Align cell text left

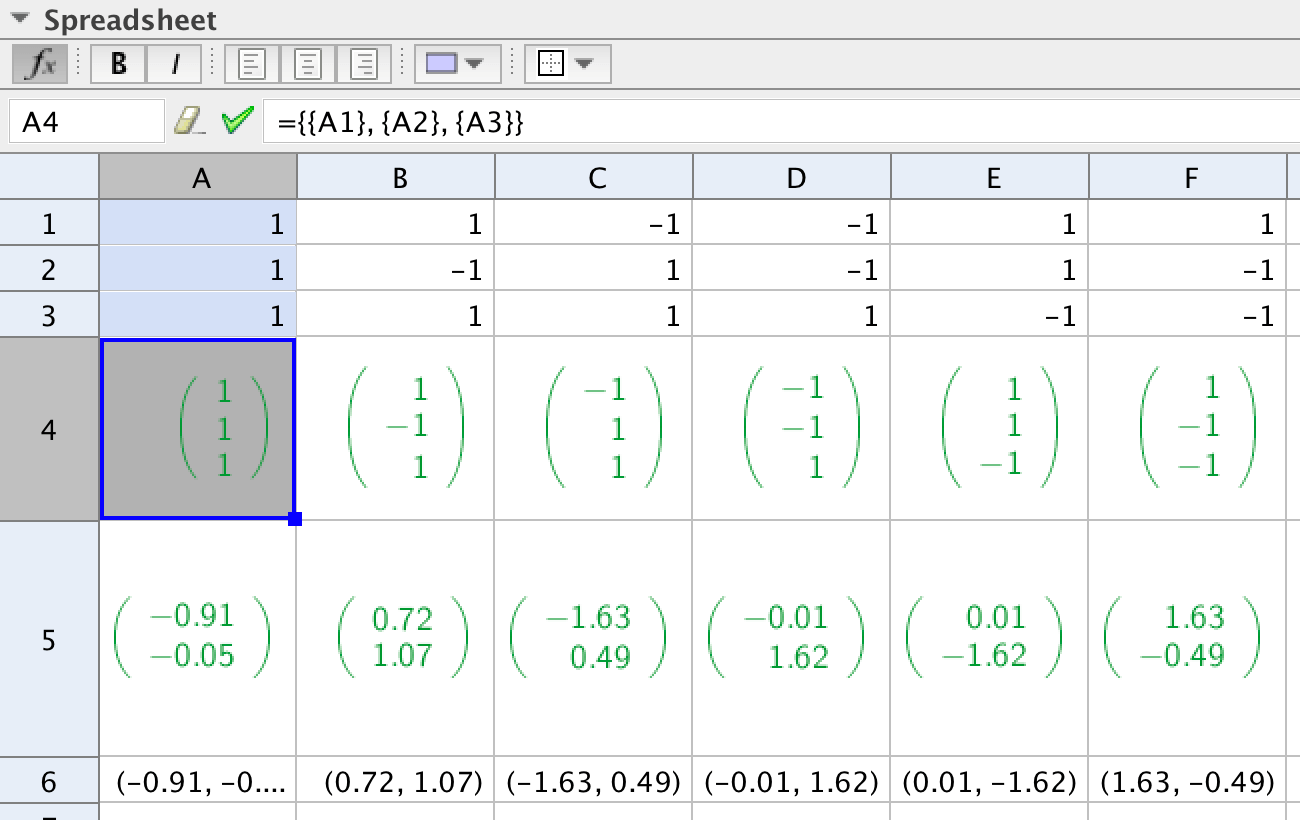(x=253, y=64)
